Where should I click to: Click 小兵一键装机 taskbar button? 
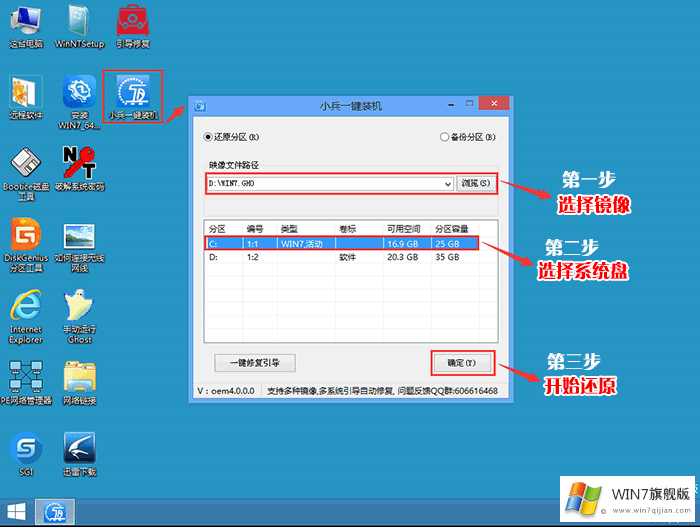[x=55, y=513]
